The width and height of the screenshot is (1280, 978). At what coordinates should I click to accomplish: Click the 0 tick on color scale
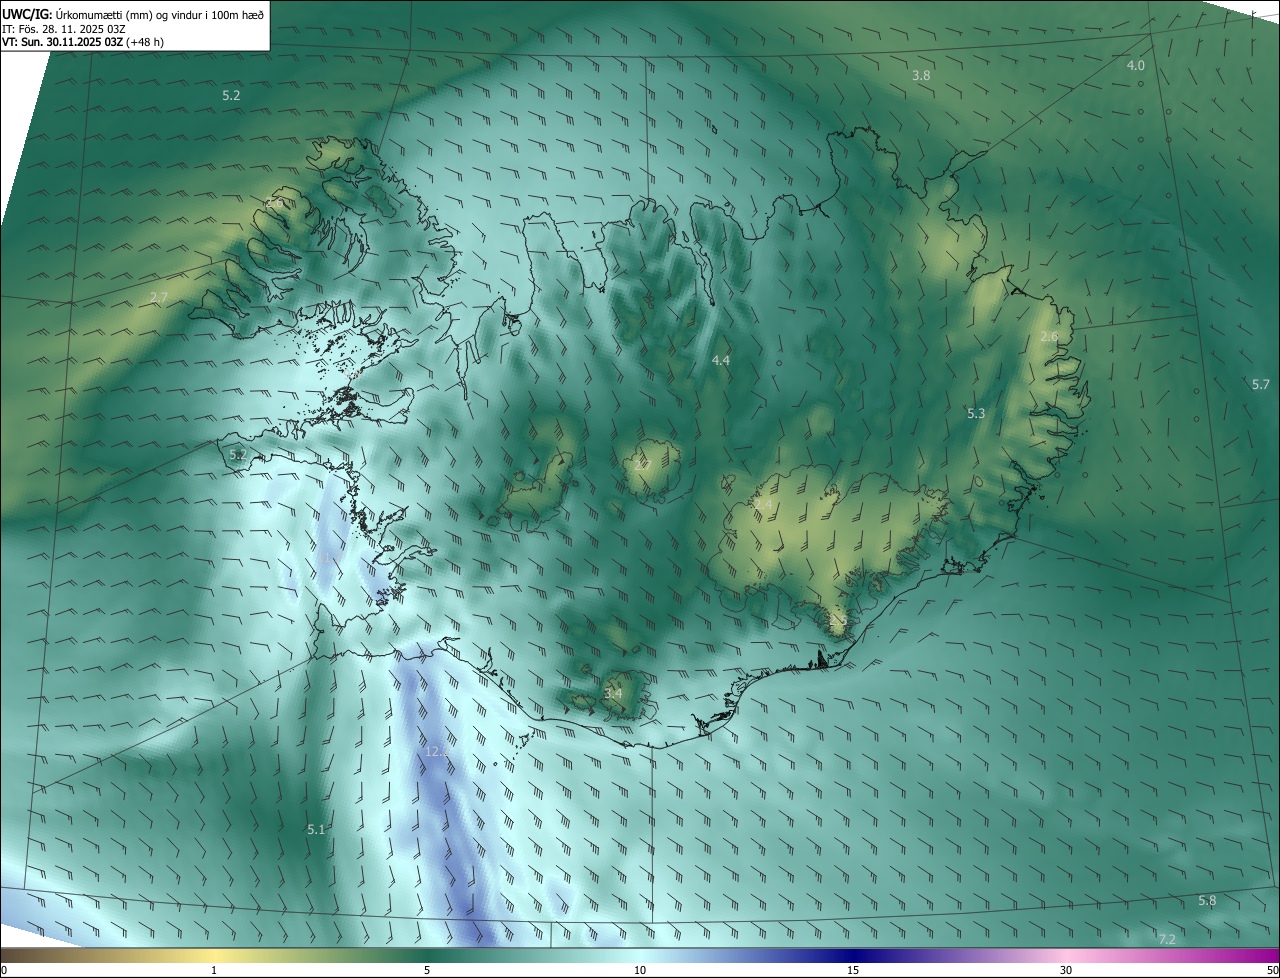click(4, 970)
